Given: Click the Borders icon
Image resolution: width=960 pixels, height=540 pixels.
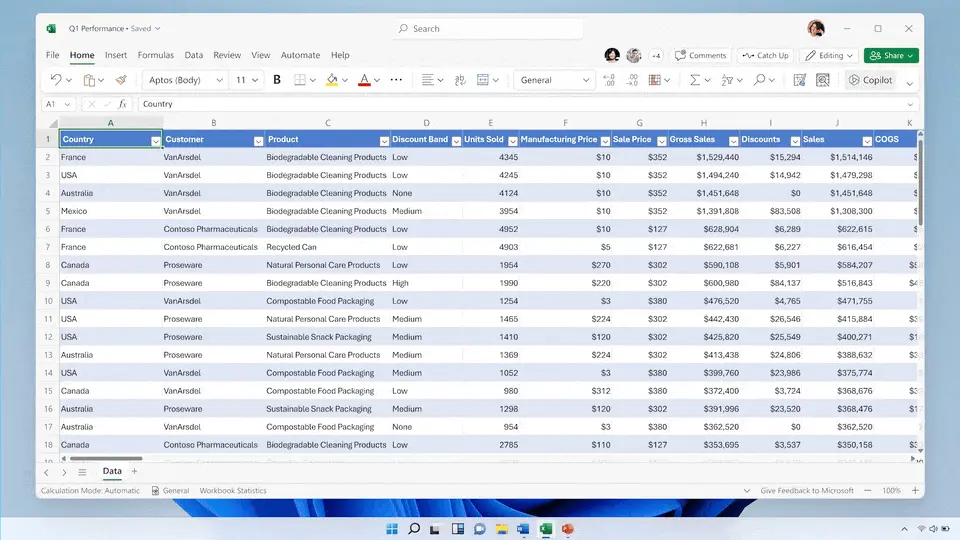Looking at the screenshot, I should (299, 80).
